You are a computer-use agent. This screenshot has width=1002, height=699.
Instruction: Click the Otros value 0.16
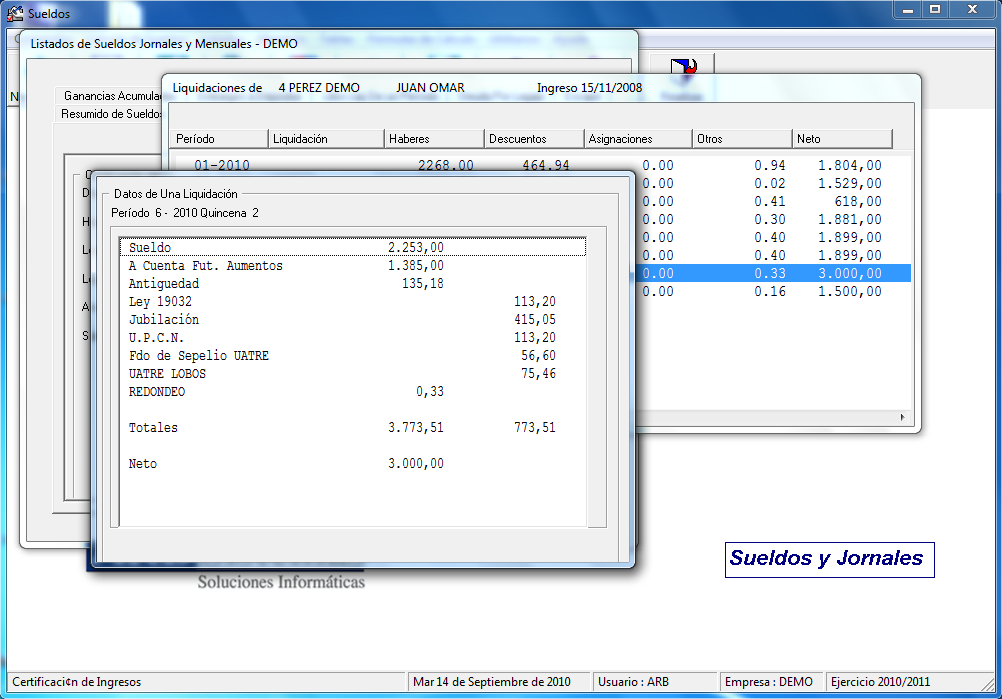[x=769, y=291]
